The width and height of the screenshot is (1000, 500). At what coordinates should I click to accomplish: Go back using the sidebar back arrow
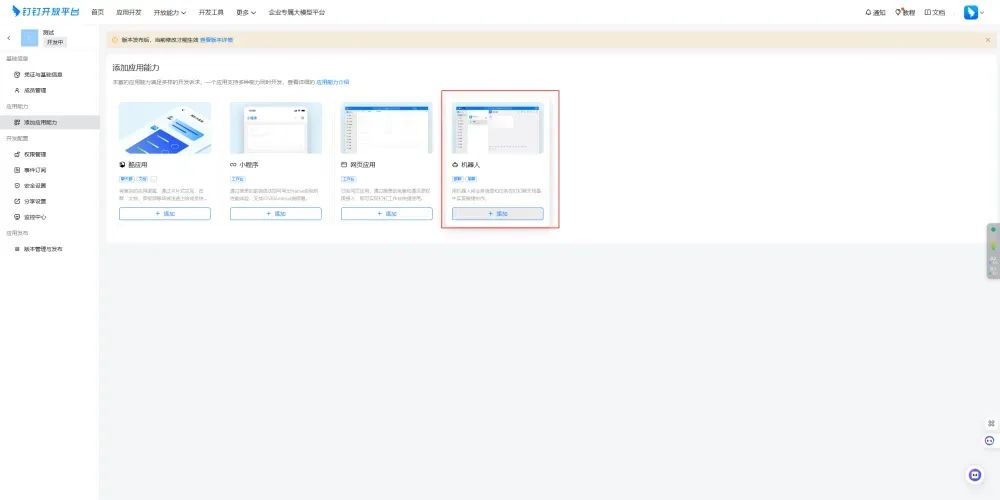click(x=9, y=38)
